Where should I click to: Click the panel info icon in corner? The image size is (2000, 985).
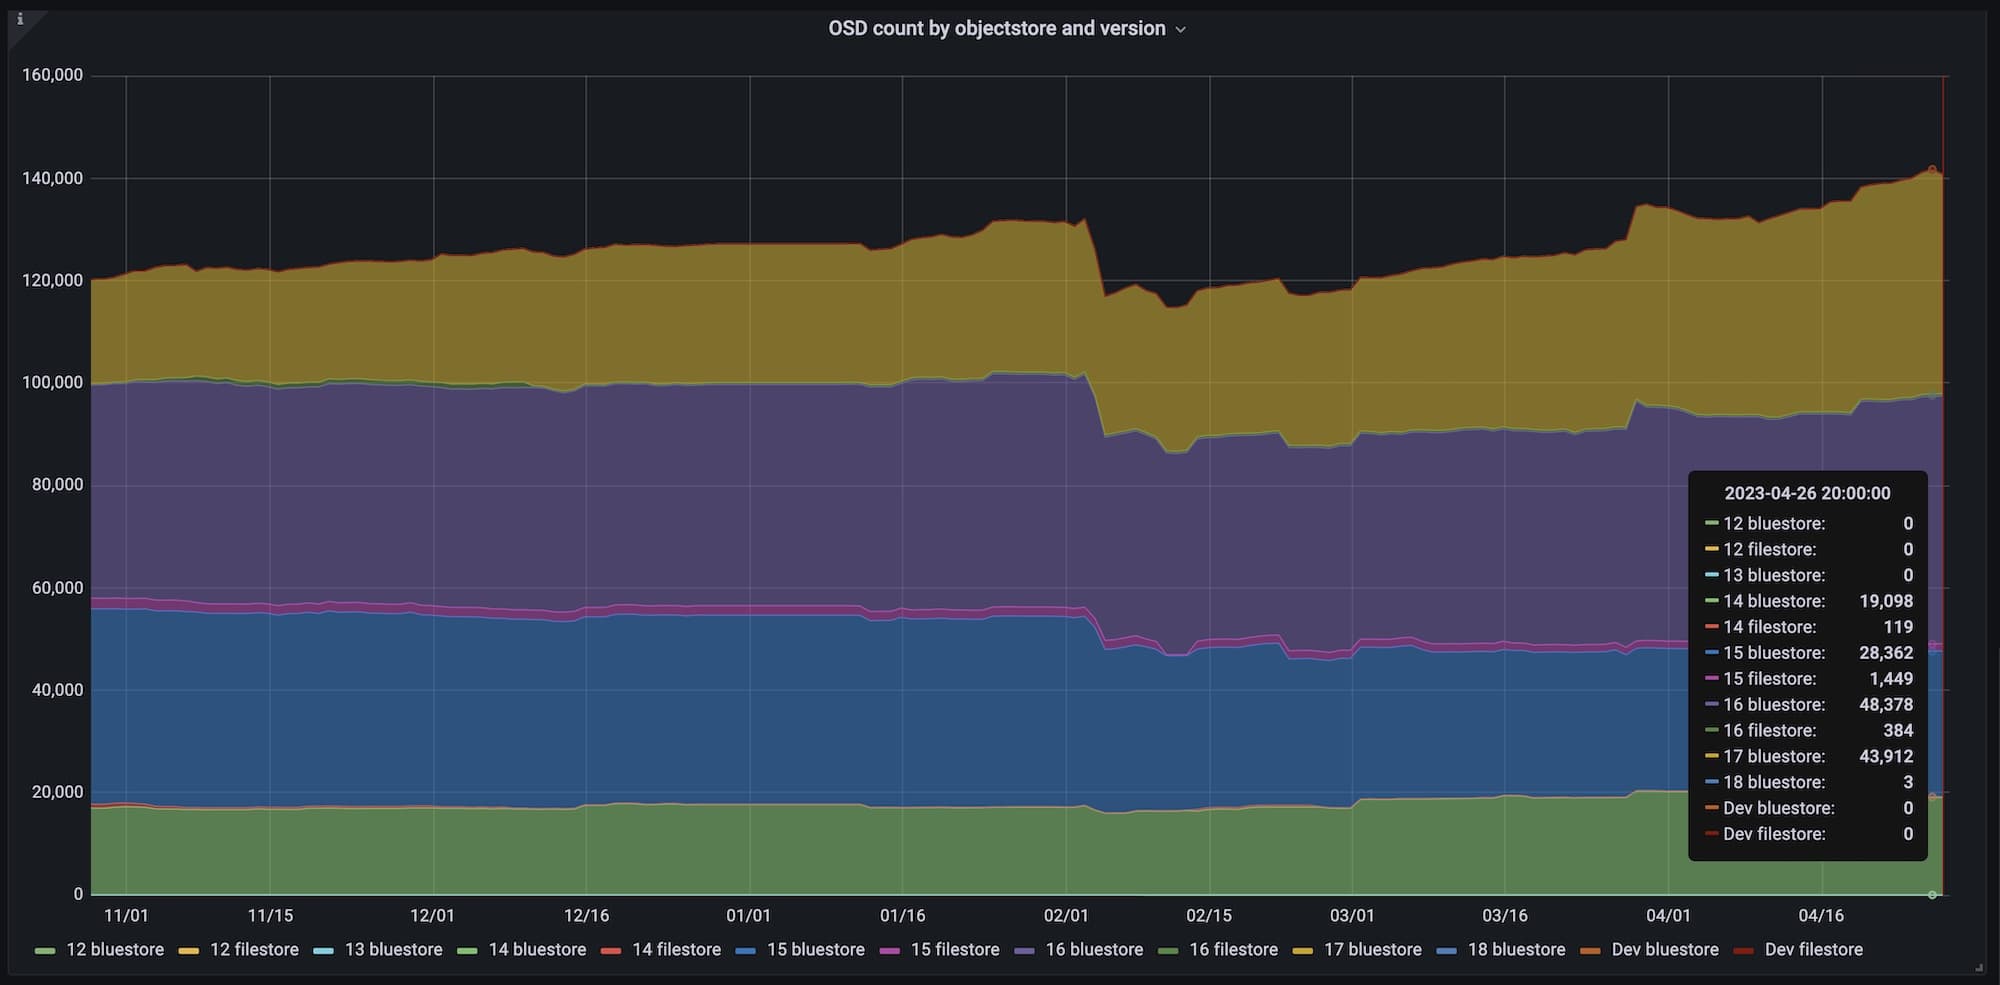click(x=20, y=19)
